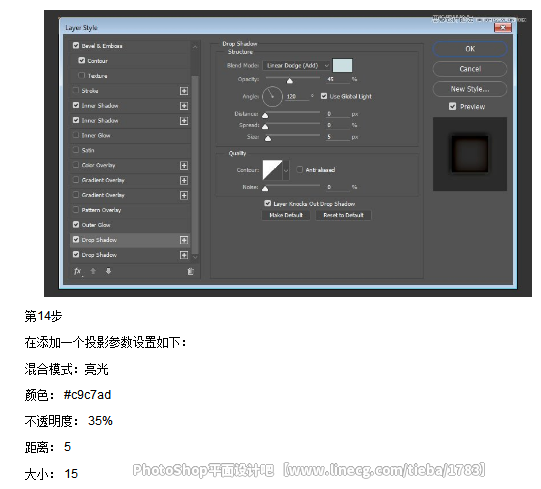Enable the Pattern Overlay checkbox
The image size is (541, 489).
pos(76,209)
